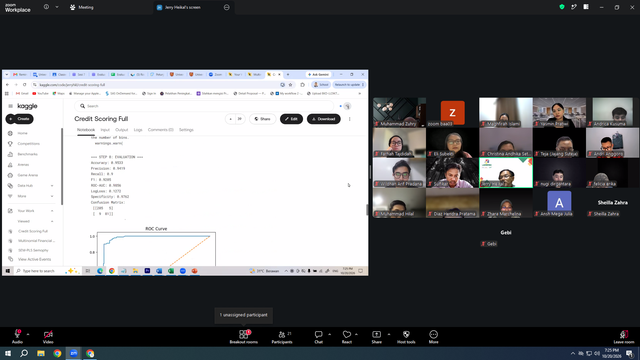The height and width of the screenshot is (360, 640).
Task: Open Game Arena in Kaggle sidebar
Action: pos(27,175)
